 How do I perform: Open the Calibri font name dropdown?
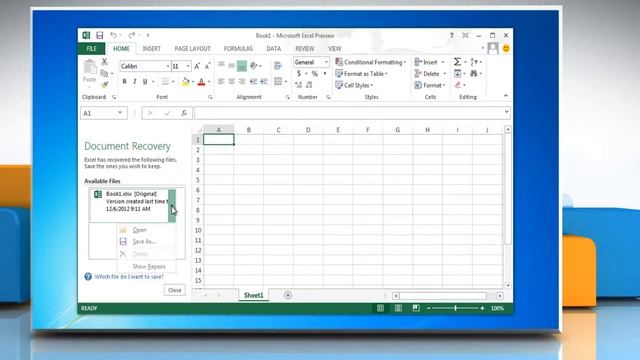168,66
